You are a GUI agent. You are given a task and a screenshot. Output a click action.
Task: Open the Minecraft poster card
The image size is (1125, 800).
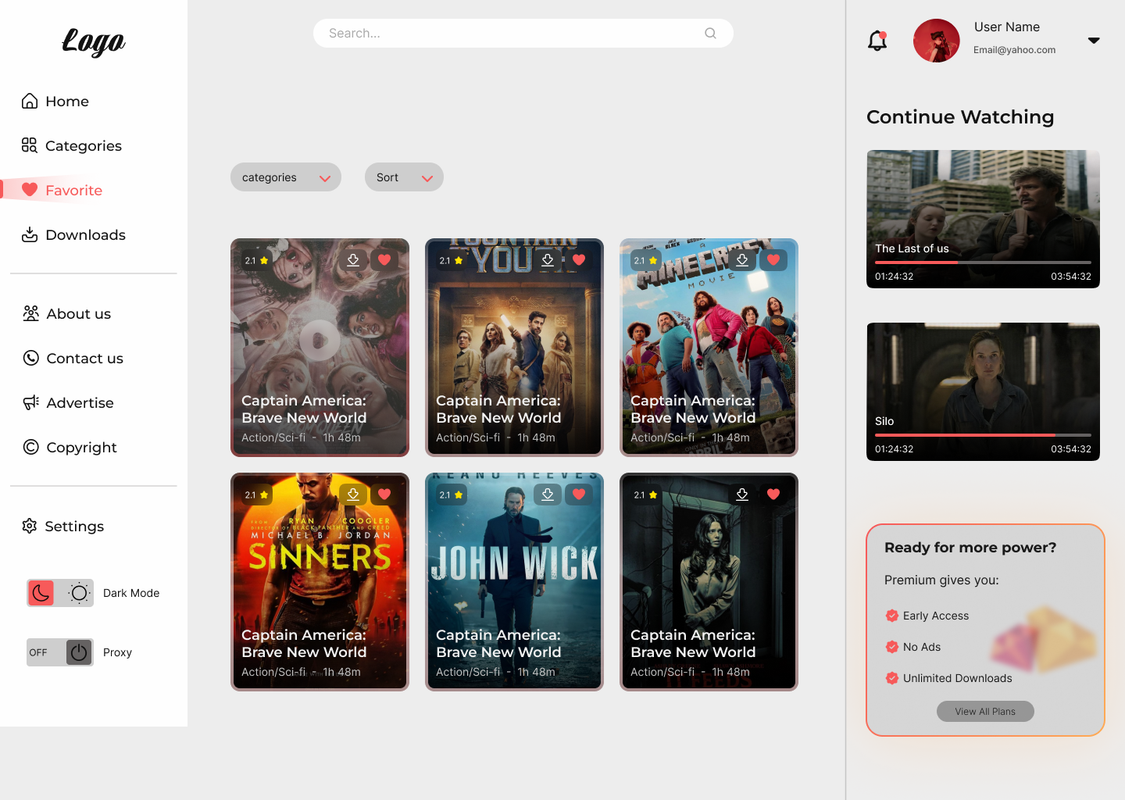tap(708, 347)
